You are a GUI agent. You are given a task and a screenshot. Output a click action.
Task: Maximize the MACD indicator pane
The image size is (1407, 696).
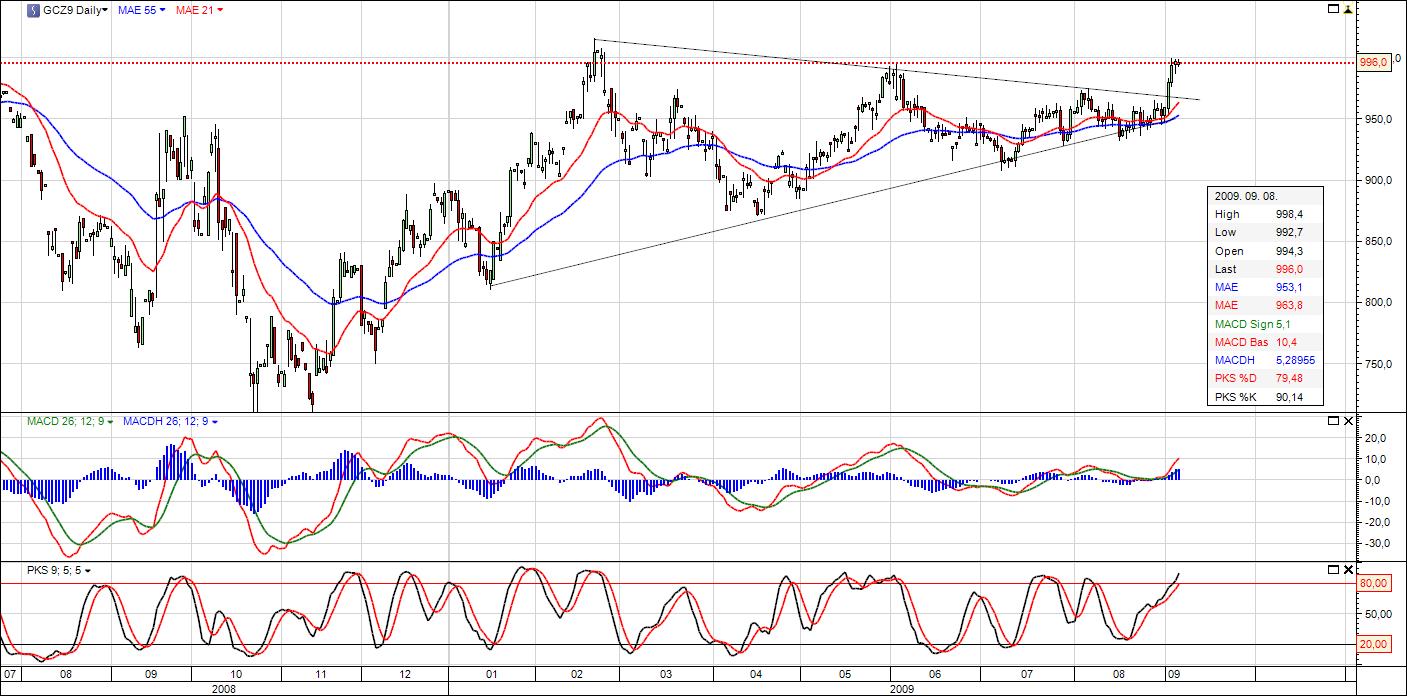point(1332,422)
